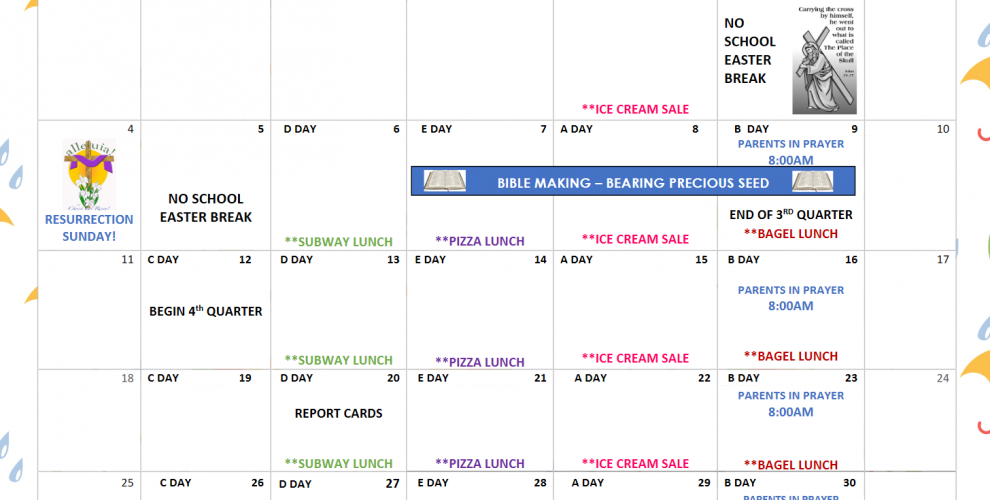Image resolution: width=990 pixels, height=500 pixels.
Task: Select End of 3rd Quarter text
Action: click(790, 214)
